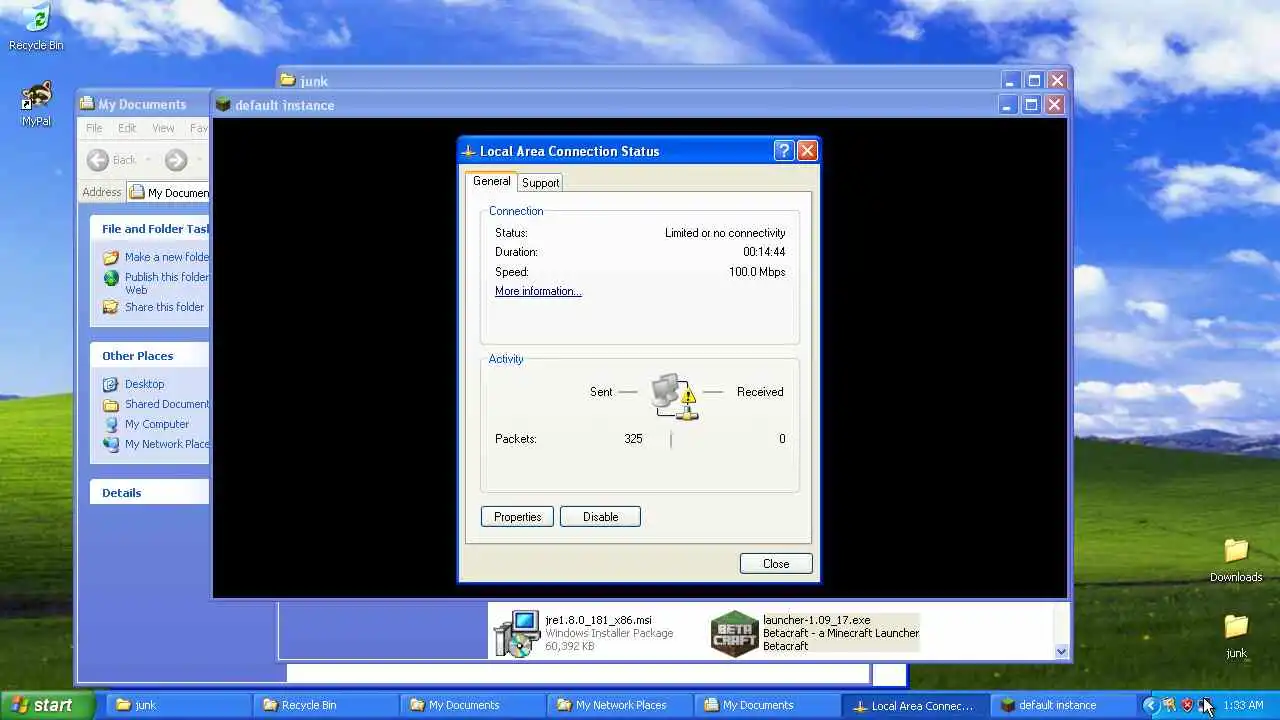Image resolution: width=1280 pixels, height=720 pixels.
Task: Minimize the default instance window
Action: point(1008,105)
